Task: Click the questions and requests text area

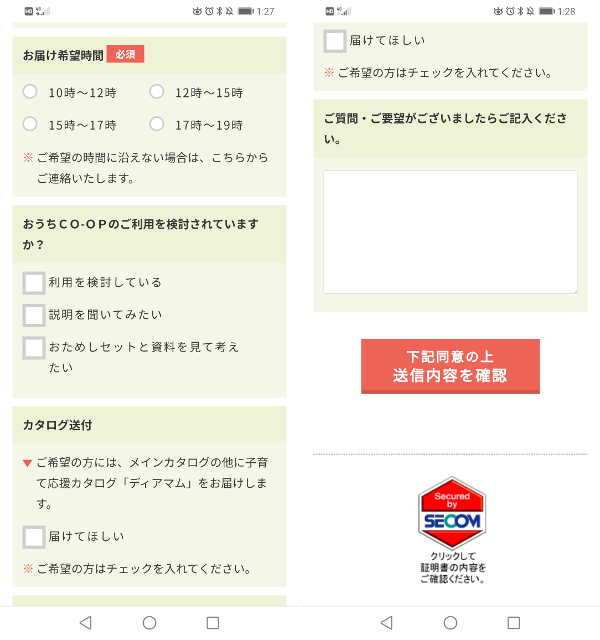Action: tap(450, 232)
